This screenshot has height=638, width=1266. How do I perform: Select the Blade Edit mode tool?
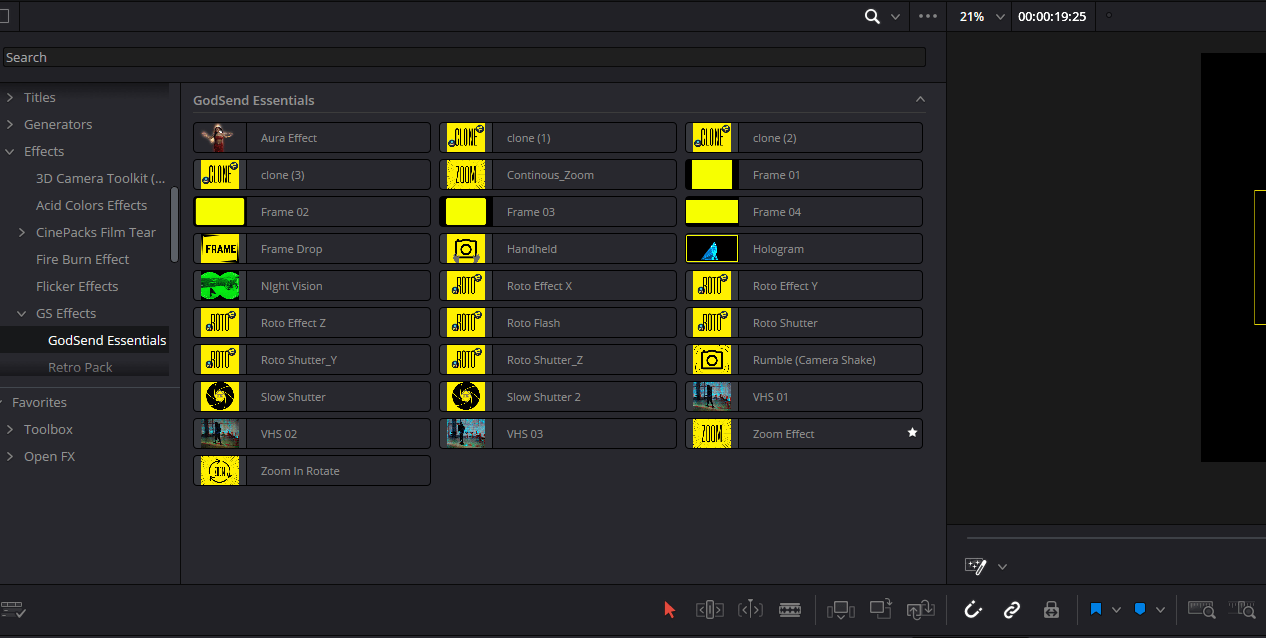point(790,609)
